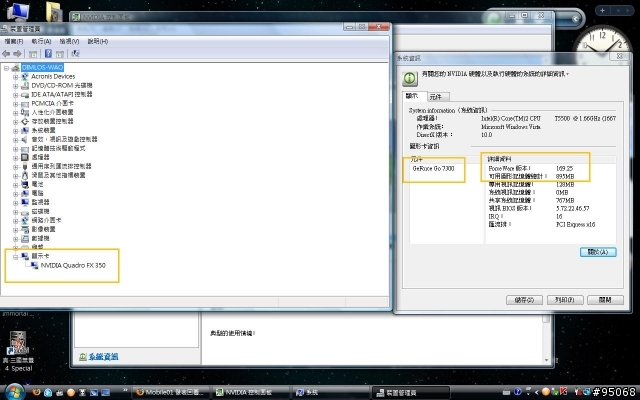Select the Acronis Devices label
The height and width of the screenshot is (400, 640).
[x=53, y=77]
